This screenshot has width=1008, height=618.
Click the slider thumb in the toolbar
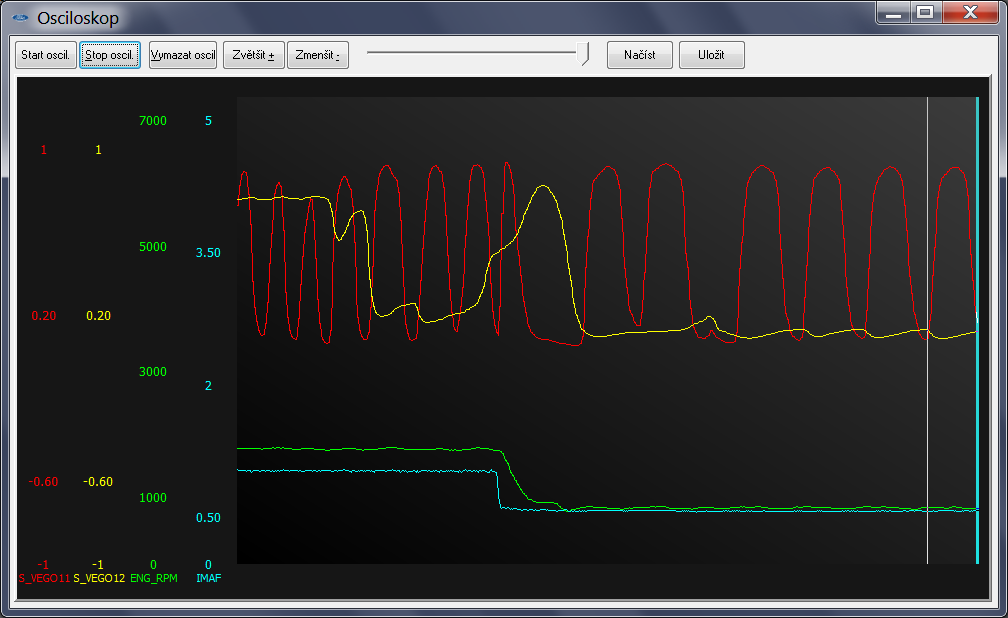585,54
